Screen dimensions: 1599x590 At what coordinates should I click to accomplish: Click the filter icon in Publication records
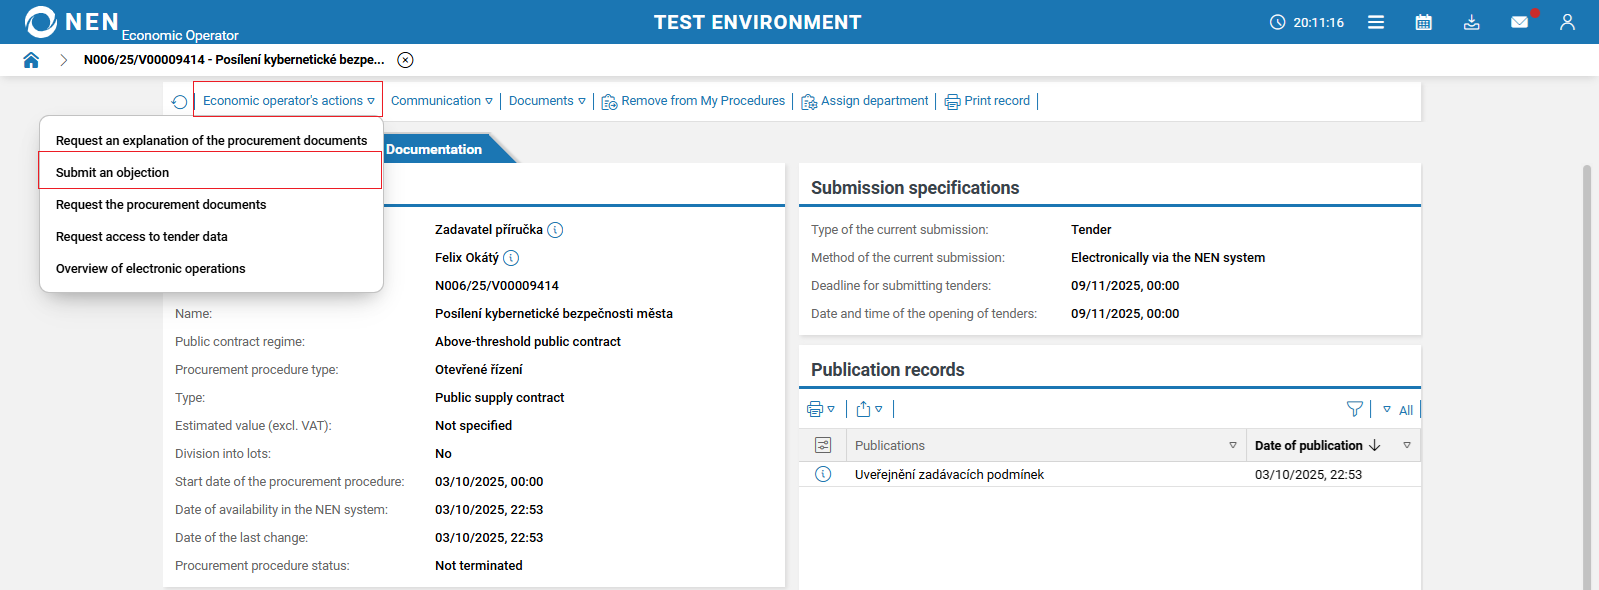click(x=1354, y=409)
